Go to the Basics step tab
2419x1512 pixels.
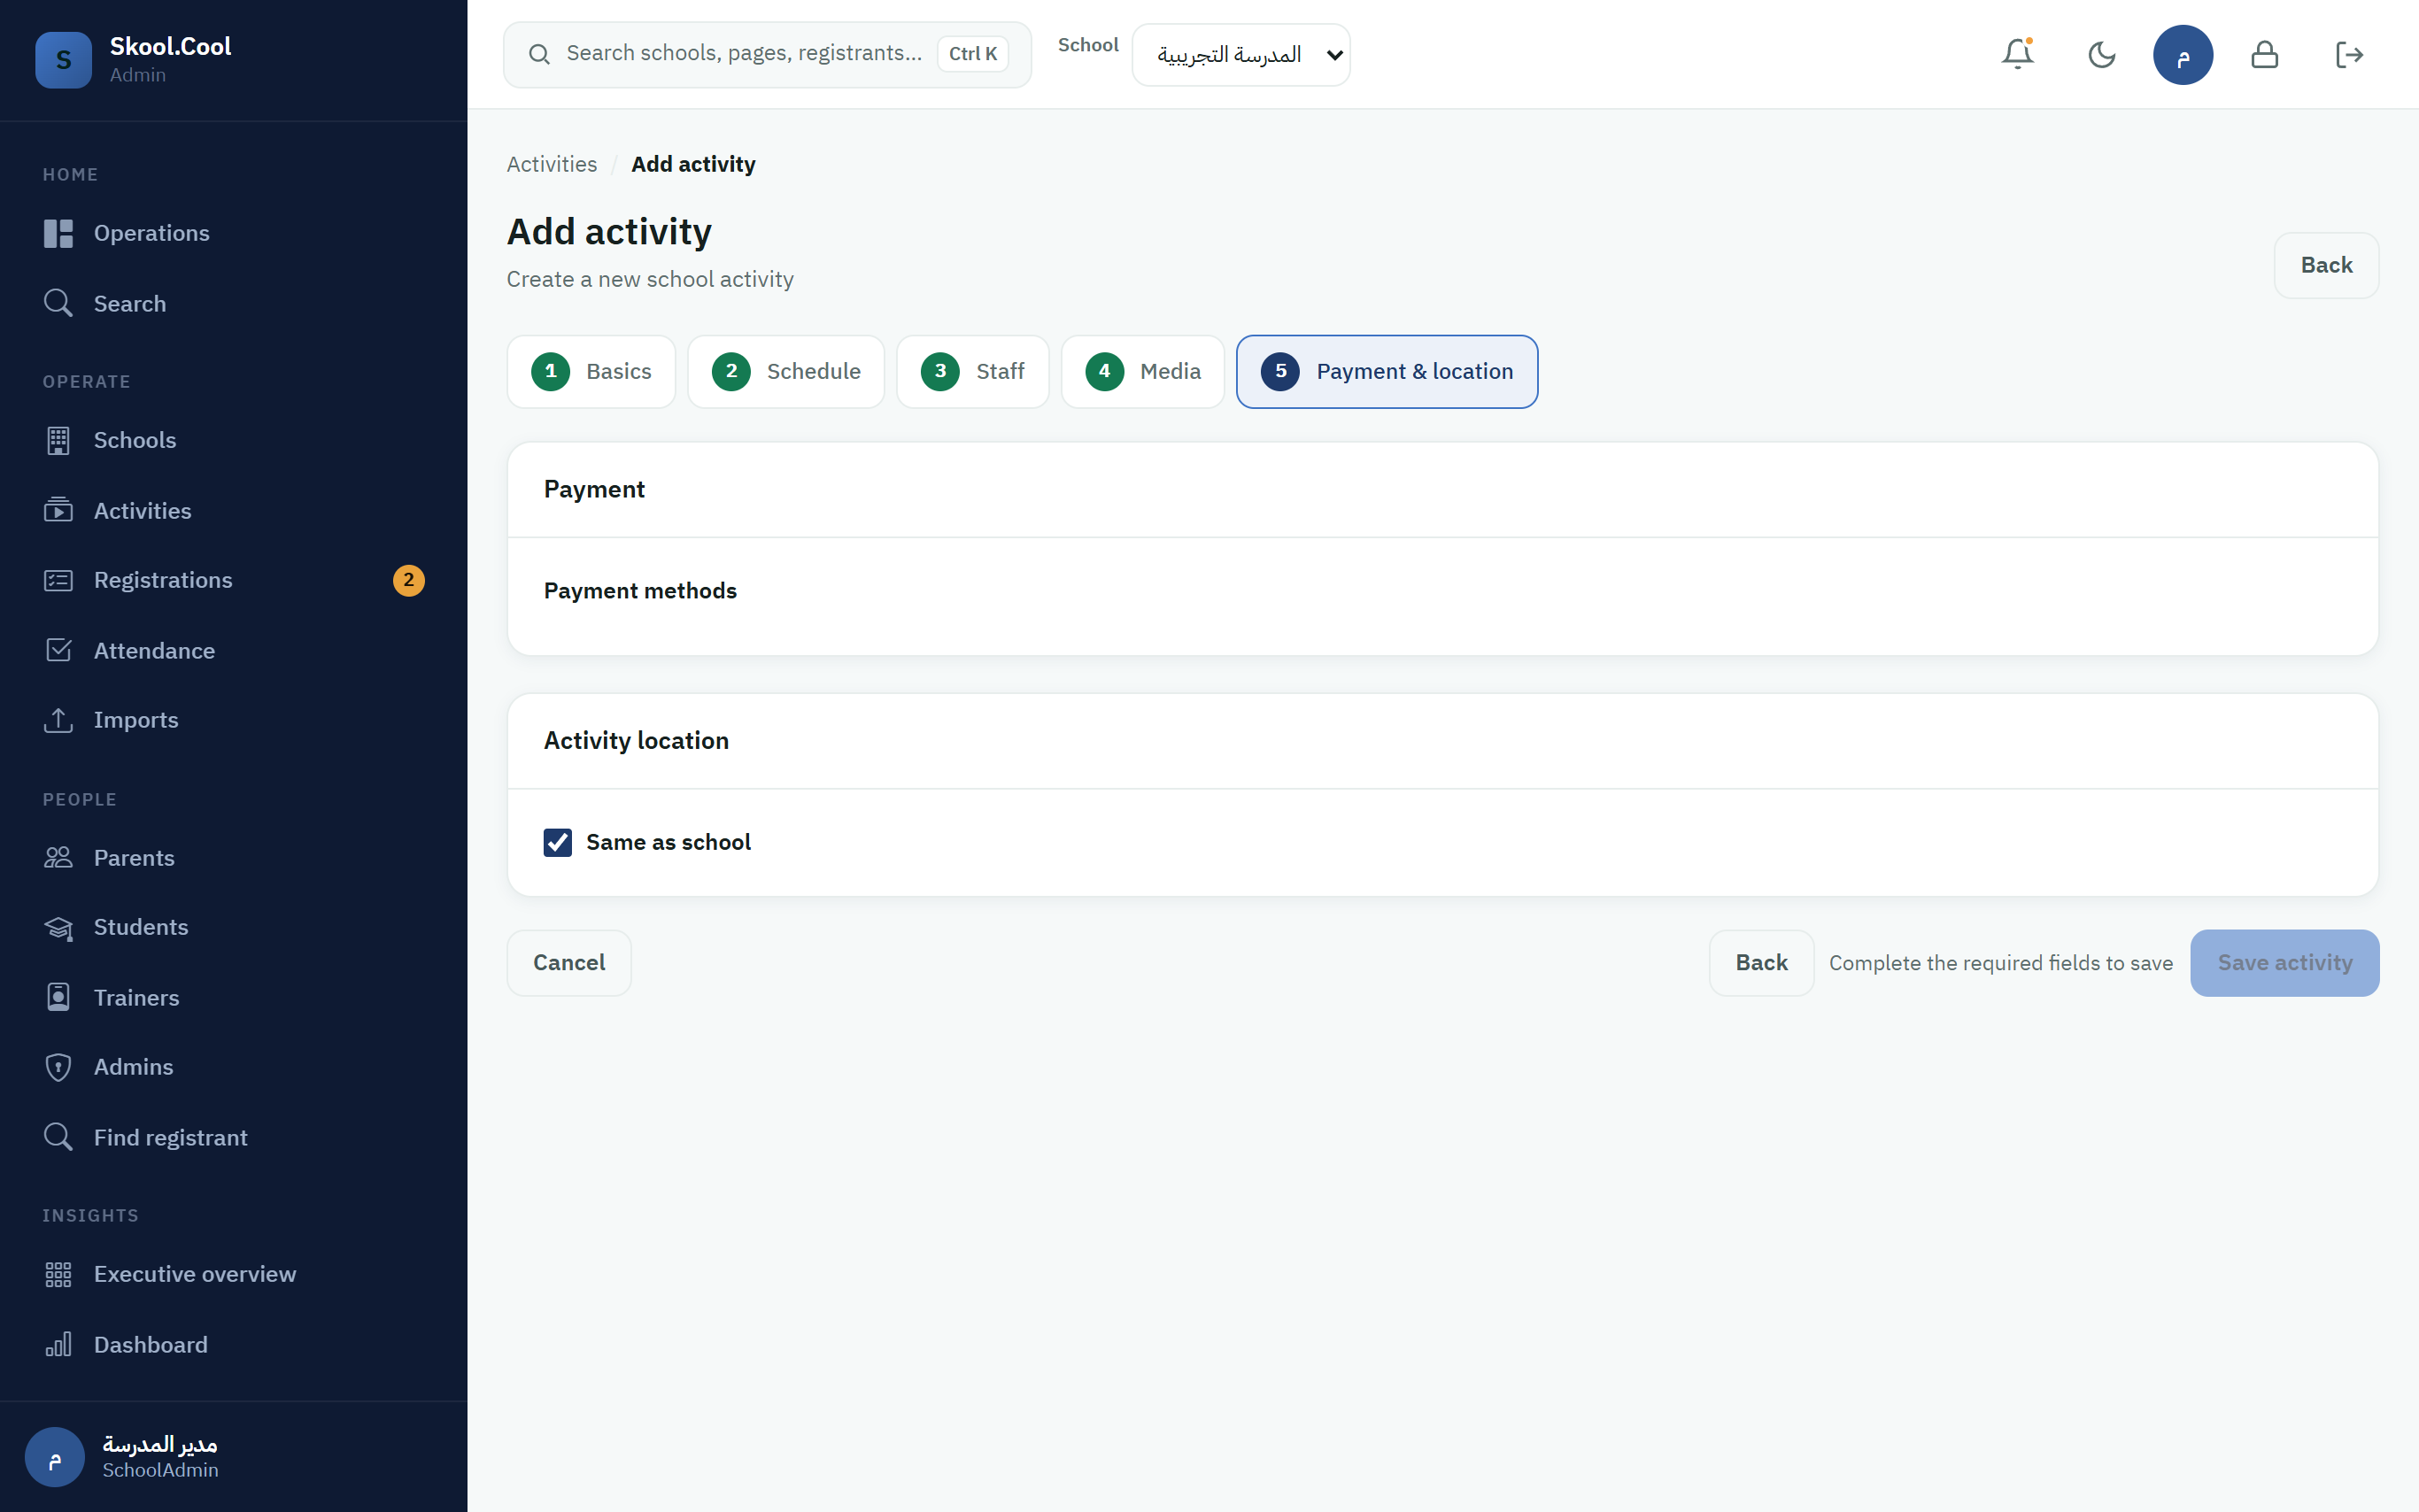pos(591,371)
